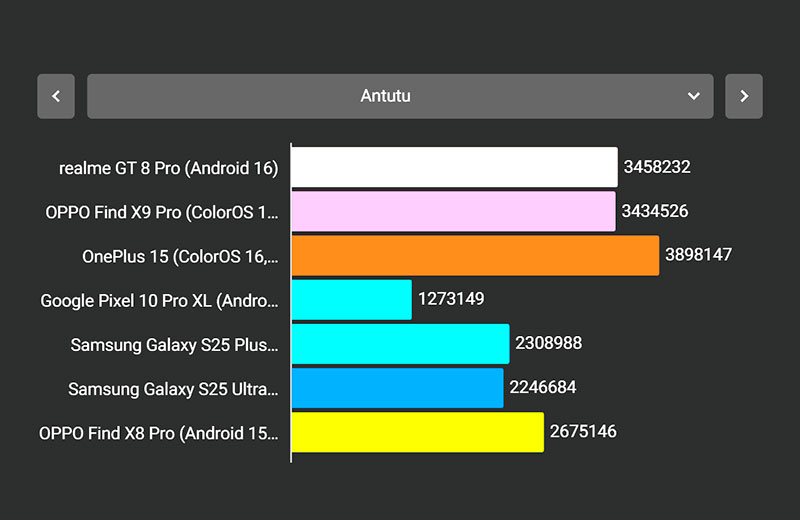Select the Samsung Galaxy S25 Plus label
The width and height of the screenshot is (800, 520).
(174, 344)
